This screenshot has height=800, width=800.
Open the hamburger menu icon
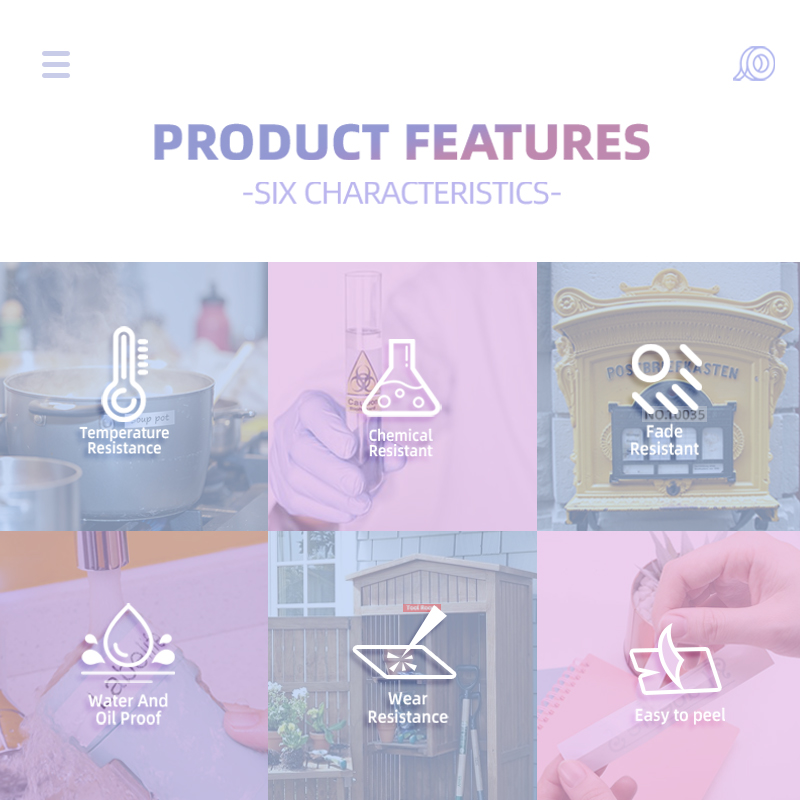(x=56, y=64)
